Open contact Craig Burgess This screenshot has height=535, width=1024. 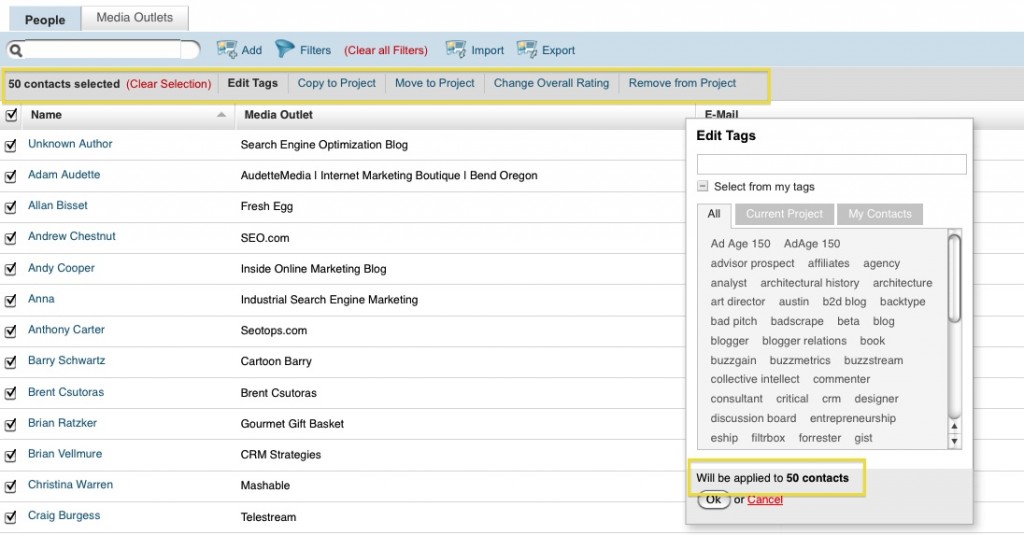(64, 515)
